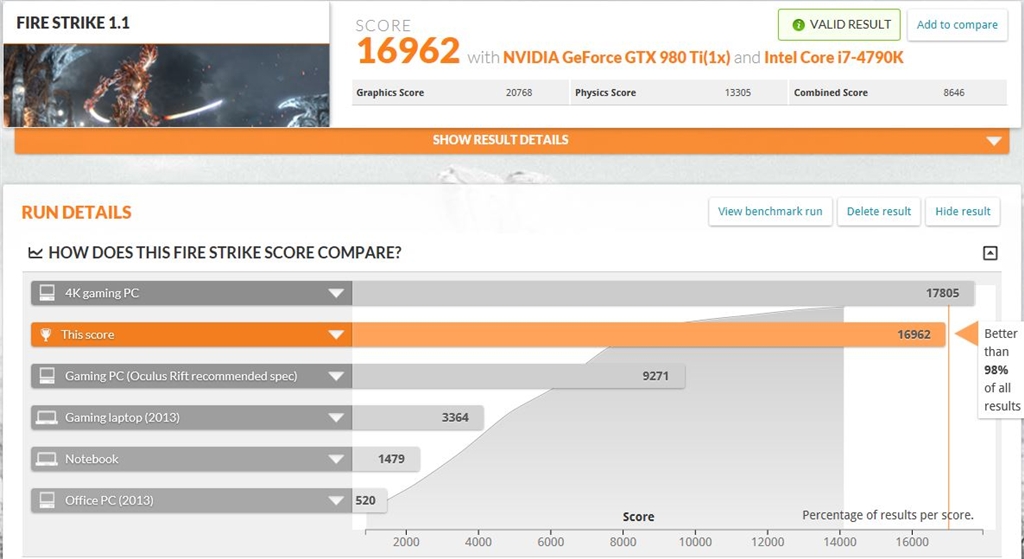Viewport: 1024px width, 559px height.
Task: Click the chart icon beside comparison heading
Action: 35,253
